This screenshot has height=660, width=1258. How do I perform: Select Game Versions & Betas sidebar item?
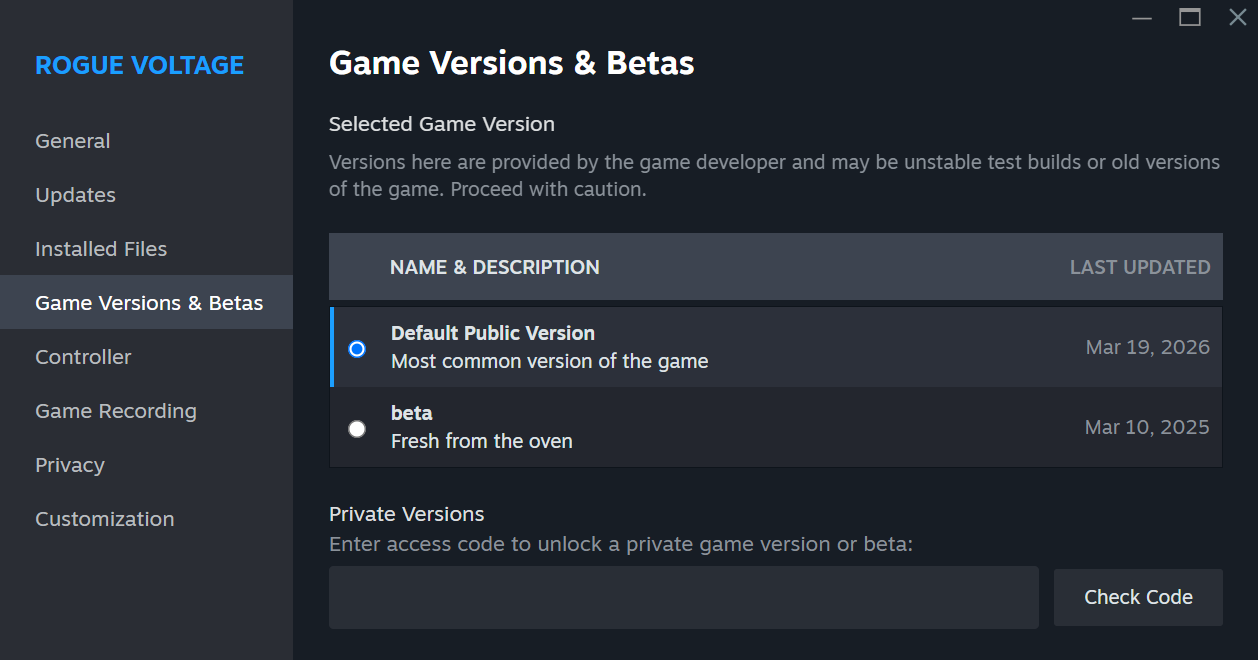149,303
